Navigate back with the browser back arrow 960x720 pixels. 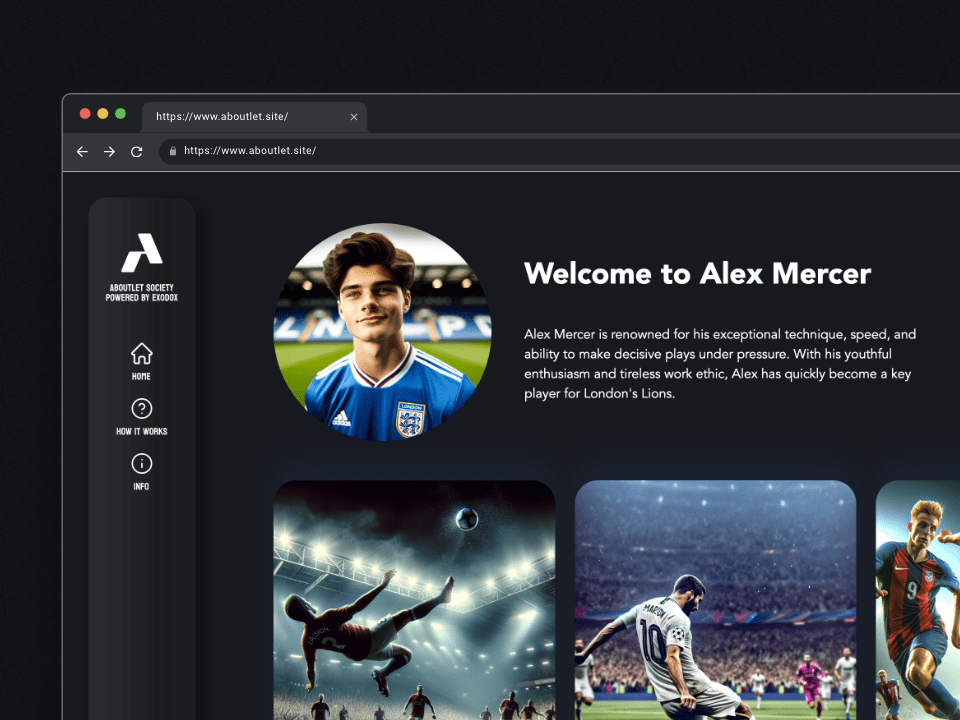(82, 151)
